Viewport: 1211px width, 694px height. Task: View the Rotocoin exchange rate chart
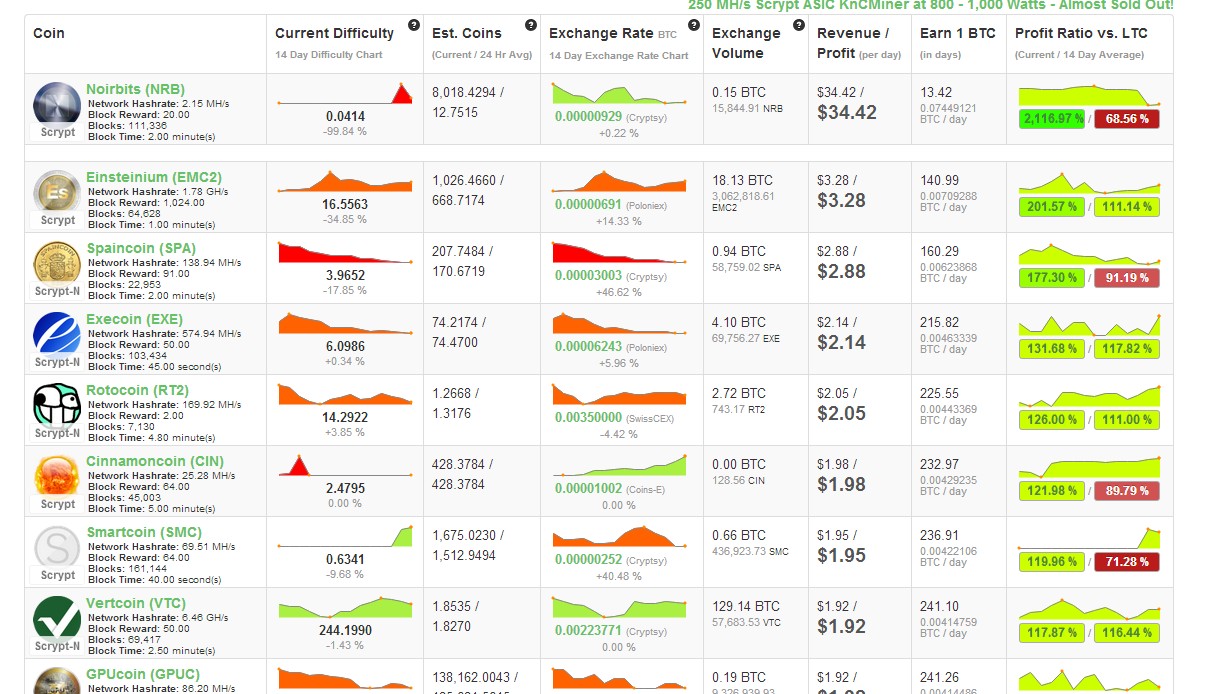click(x=620, y=394)
